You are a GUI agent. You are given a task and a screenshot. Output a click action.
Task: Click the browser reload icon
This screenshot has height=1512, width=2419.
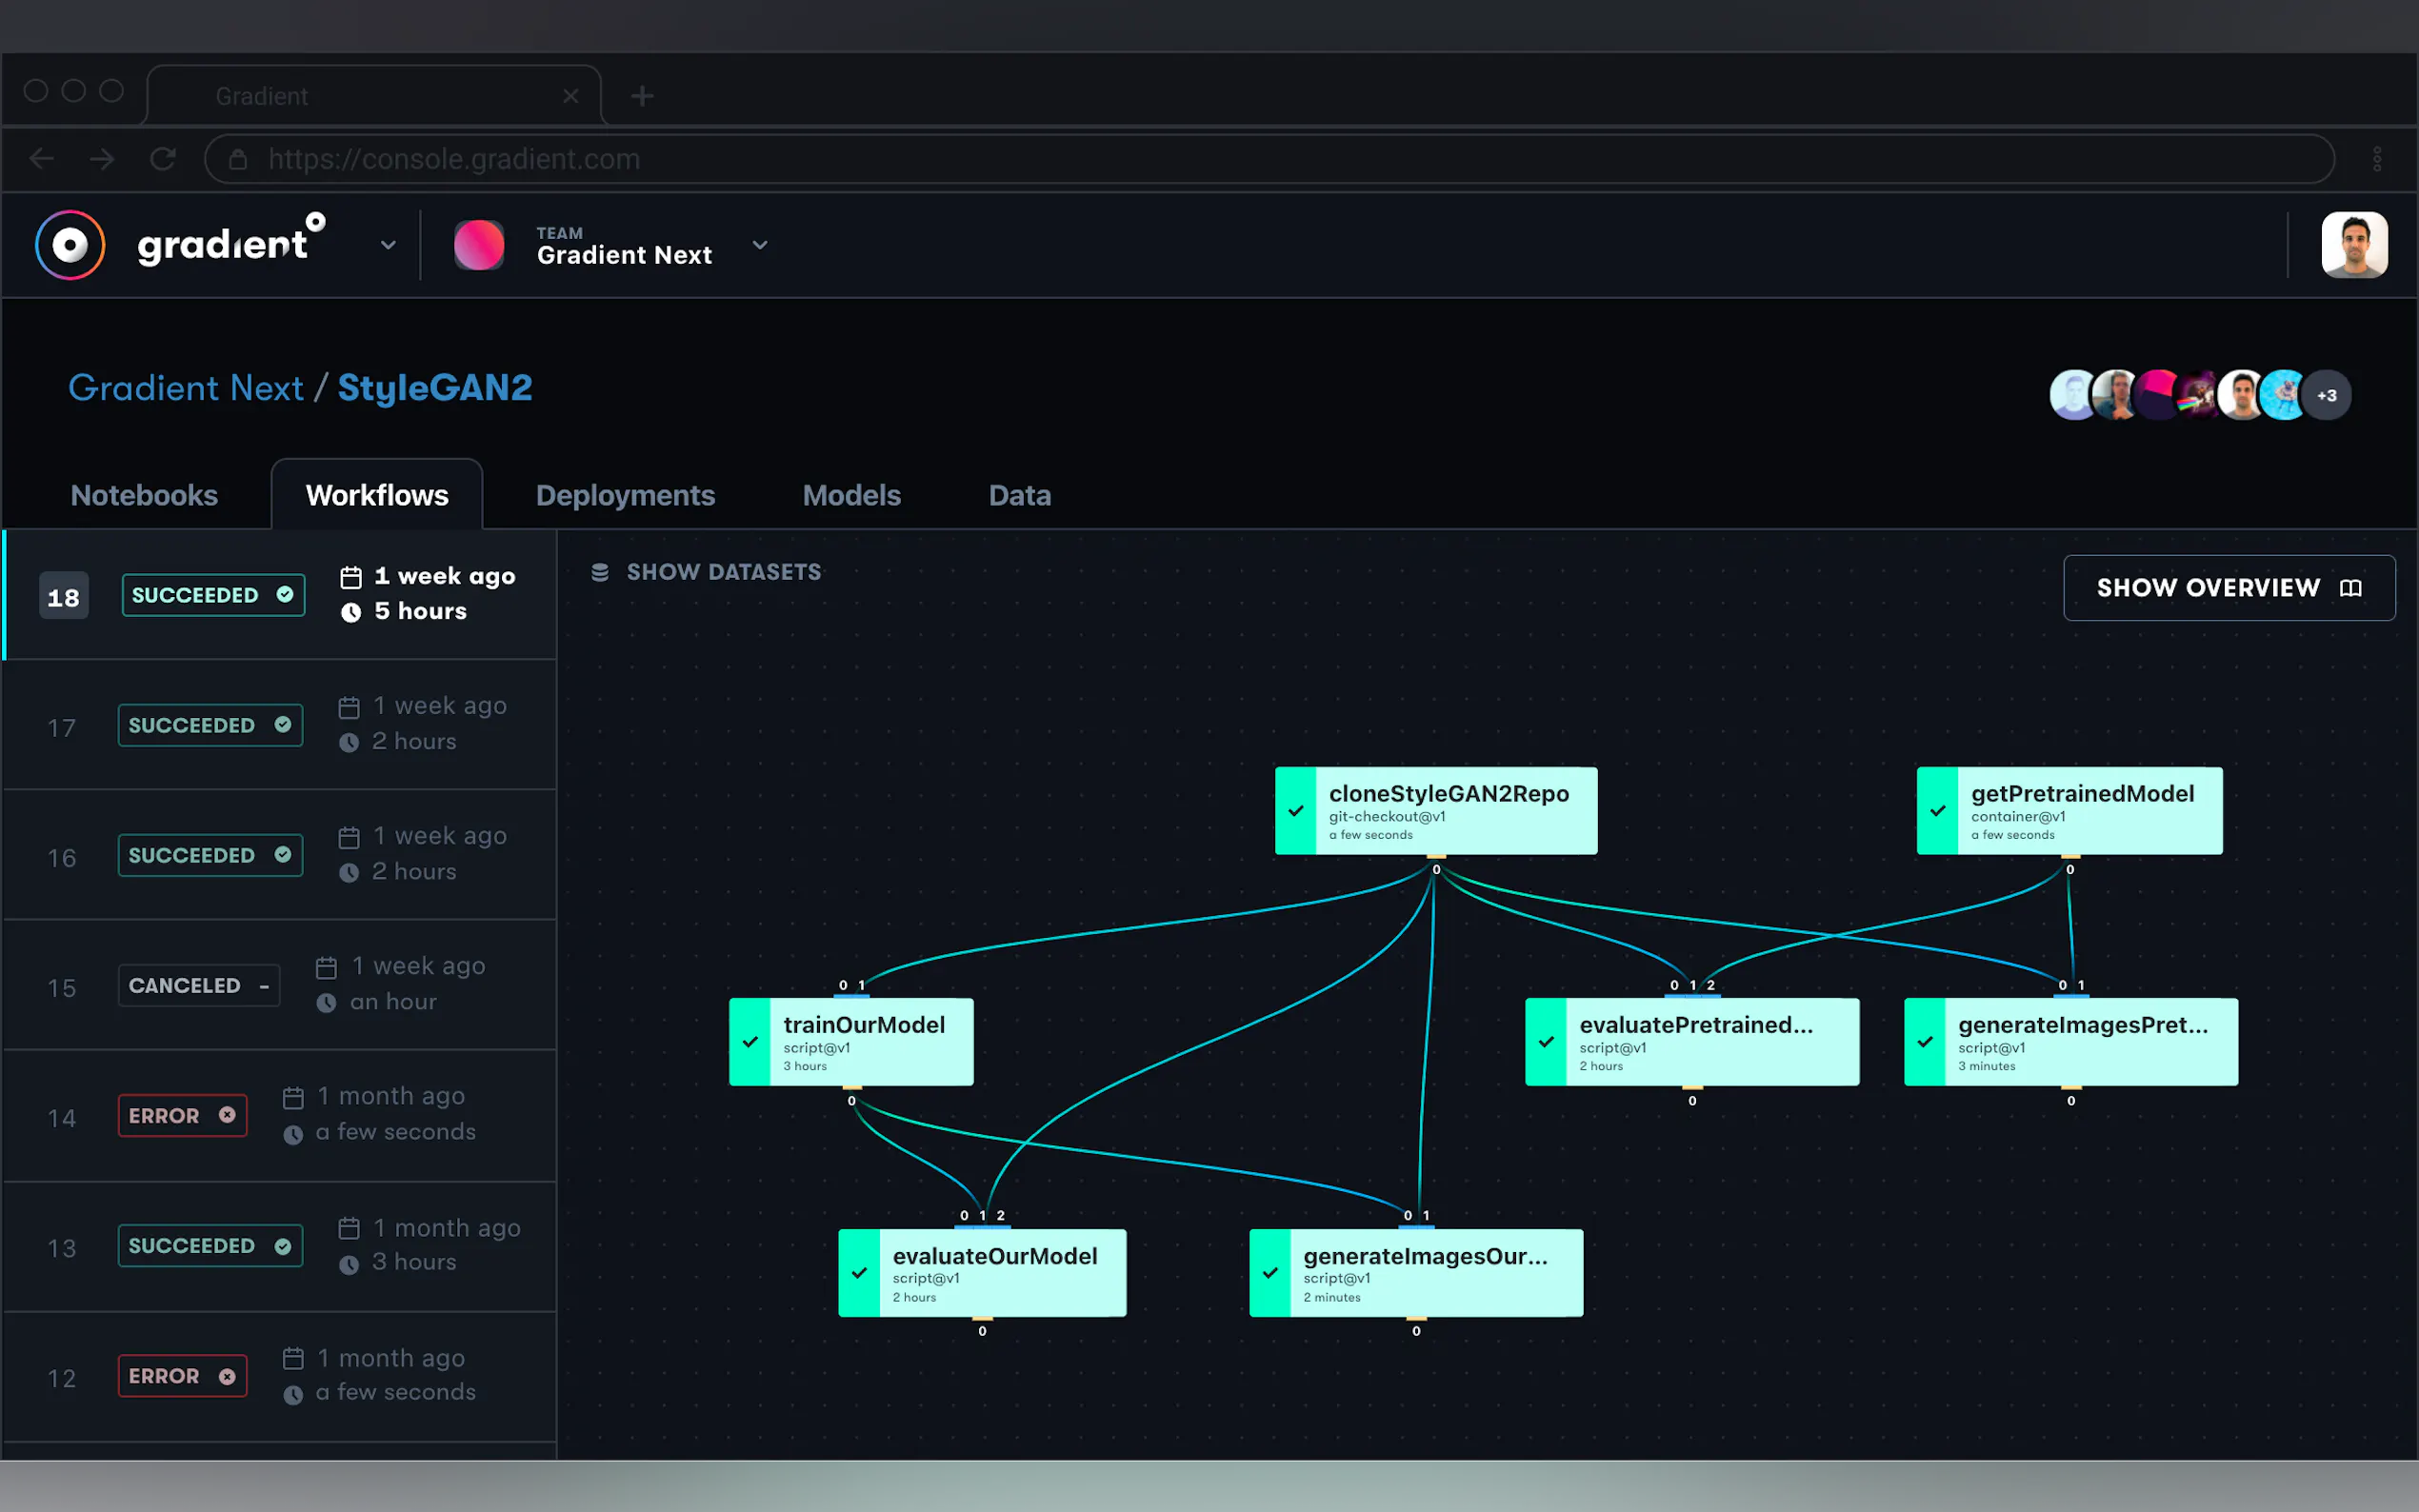[163, 159]
